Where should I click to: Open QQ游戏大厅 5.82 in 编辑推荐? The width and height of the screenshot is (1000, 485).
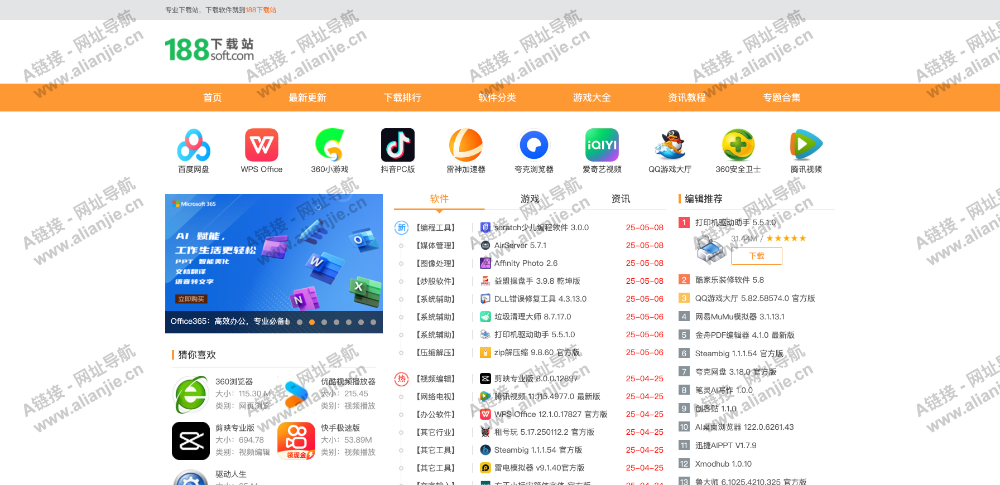(x=755, y=298)
